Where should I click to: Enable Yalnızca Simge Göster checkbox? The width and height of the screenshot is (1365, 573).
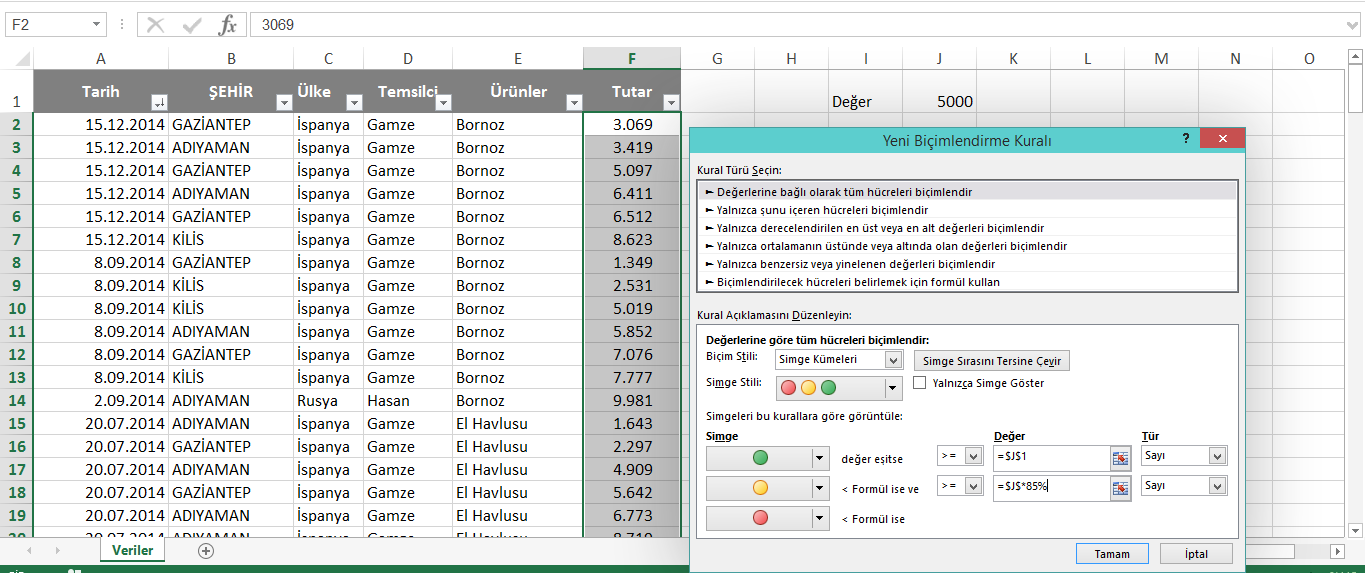coord(920,383)
